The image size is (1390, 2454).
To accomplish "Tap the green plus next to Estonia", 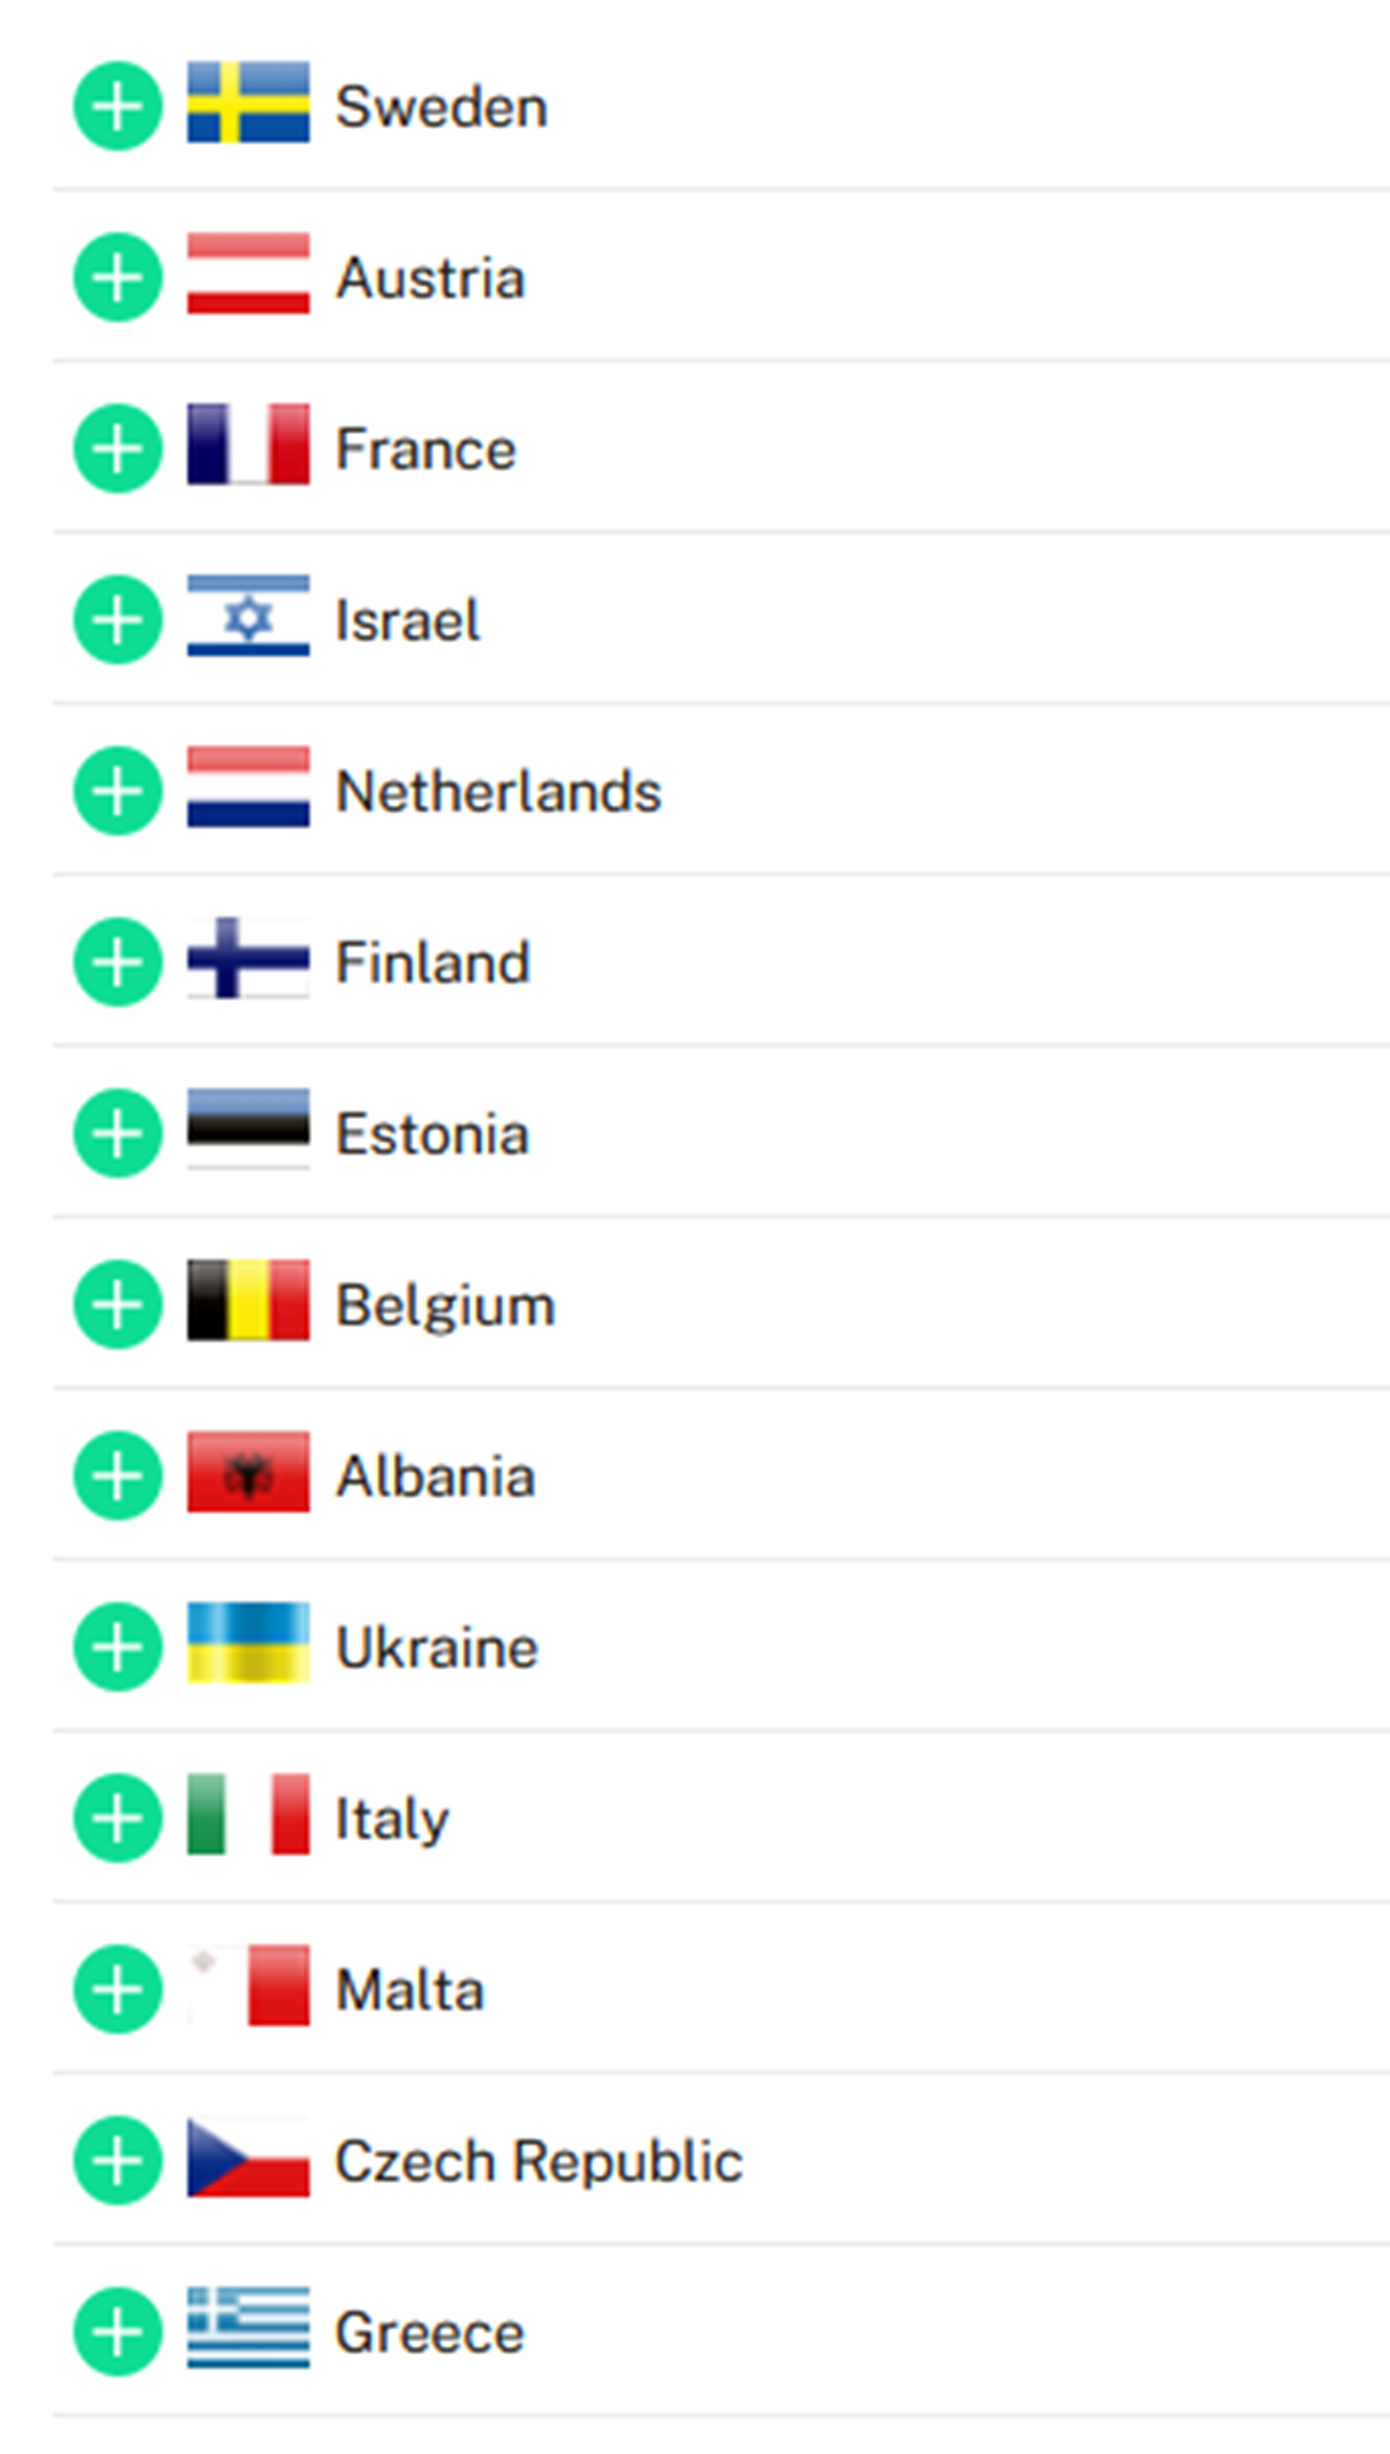I will (x=118, y=1132).
